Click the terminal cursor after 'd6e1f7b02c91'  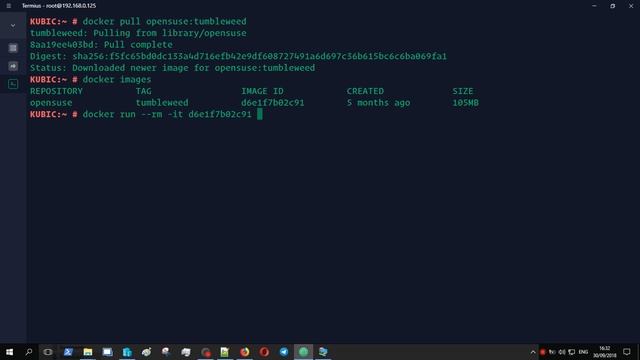(x=260, y=114)
